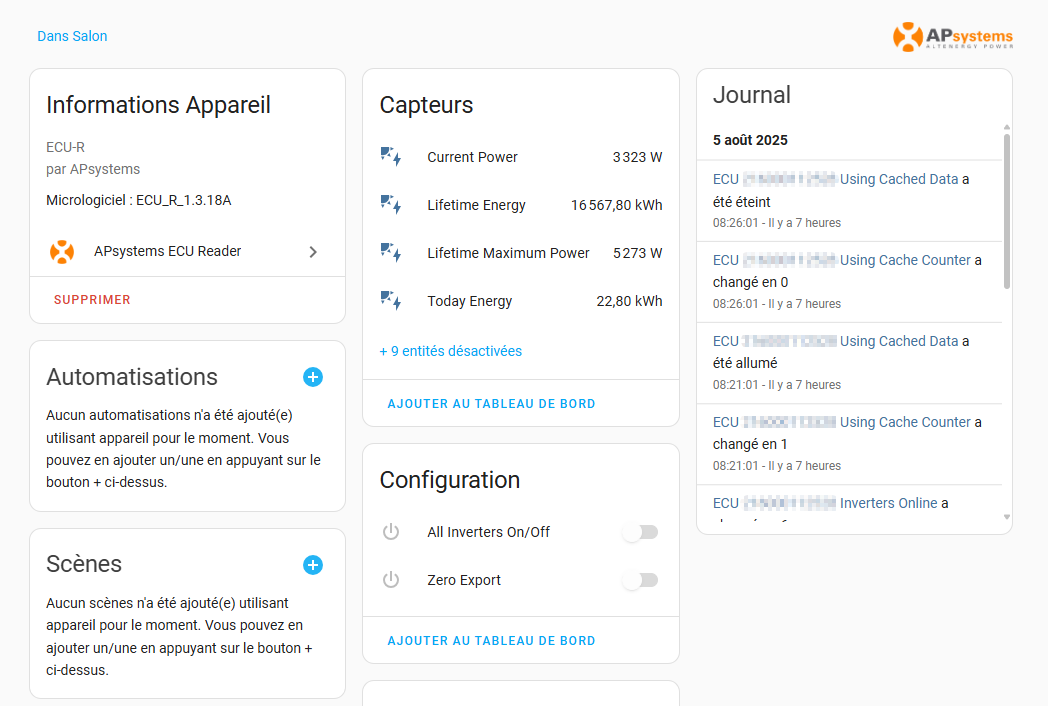Click the Lifetime Maximum Power sensor icon
Image resolution: width=1048 pixels, height=706 pixels.
[391, 253]
